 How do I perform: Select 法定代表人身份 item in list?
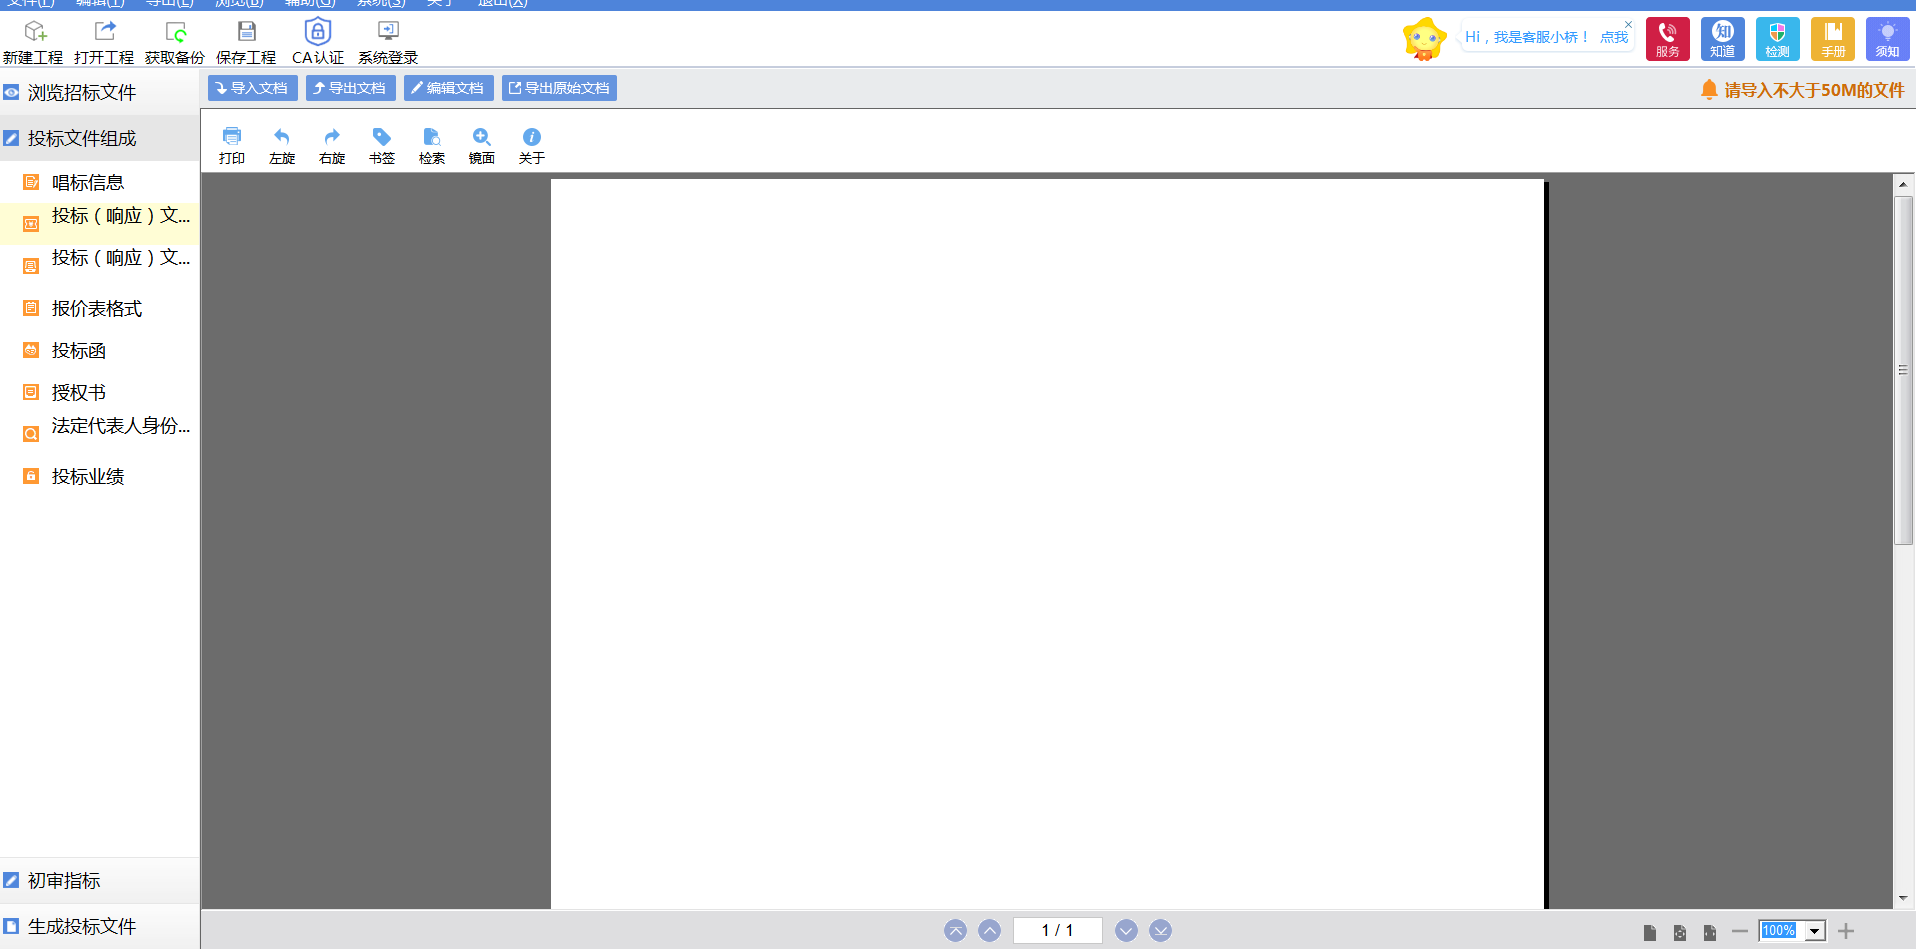[x=100, y=433]
